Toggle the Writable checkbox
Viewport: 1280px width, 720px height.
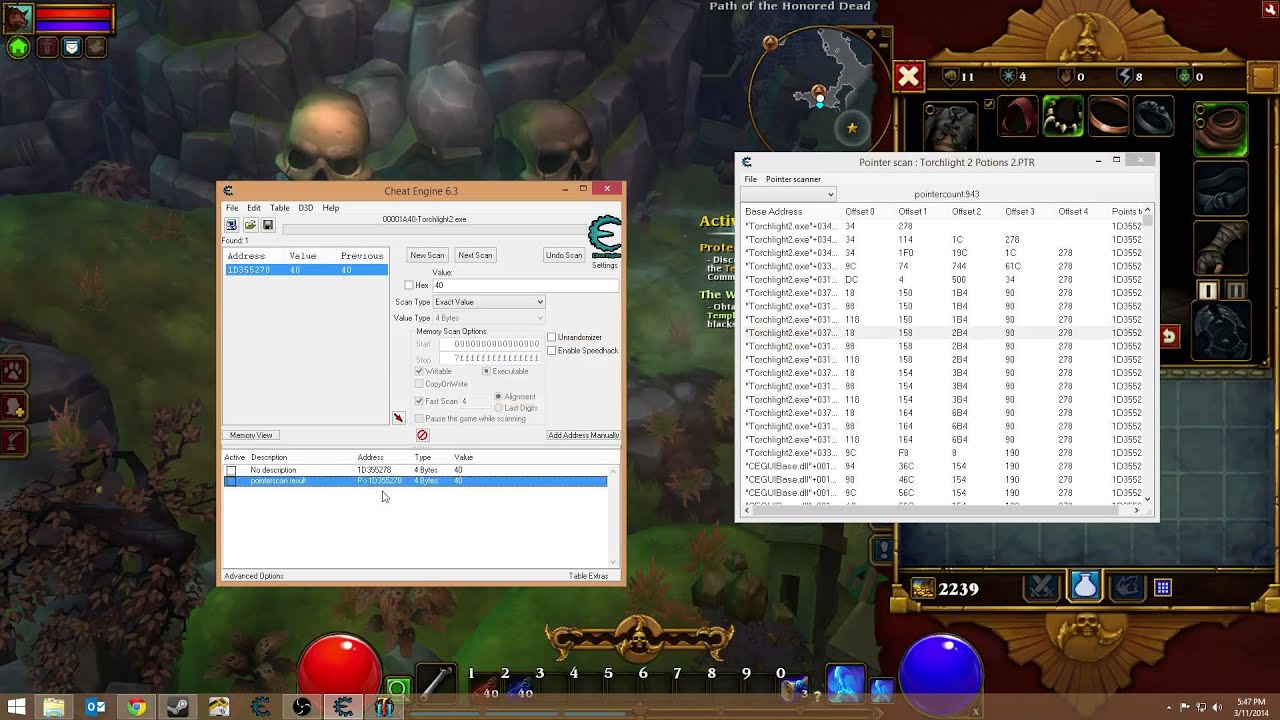(x=419, y=371)
